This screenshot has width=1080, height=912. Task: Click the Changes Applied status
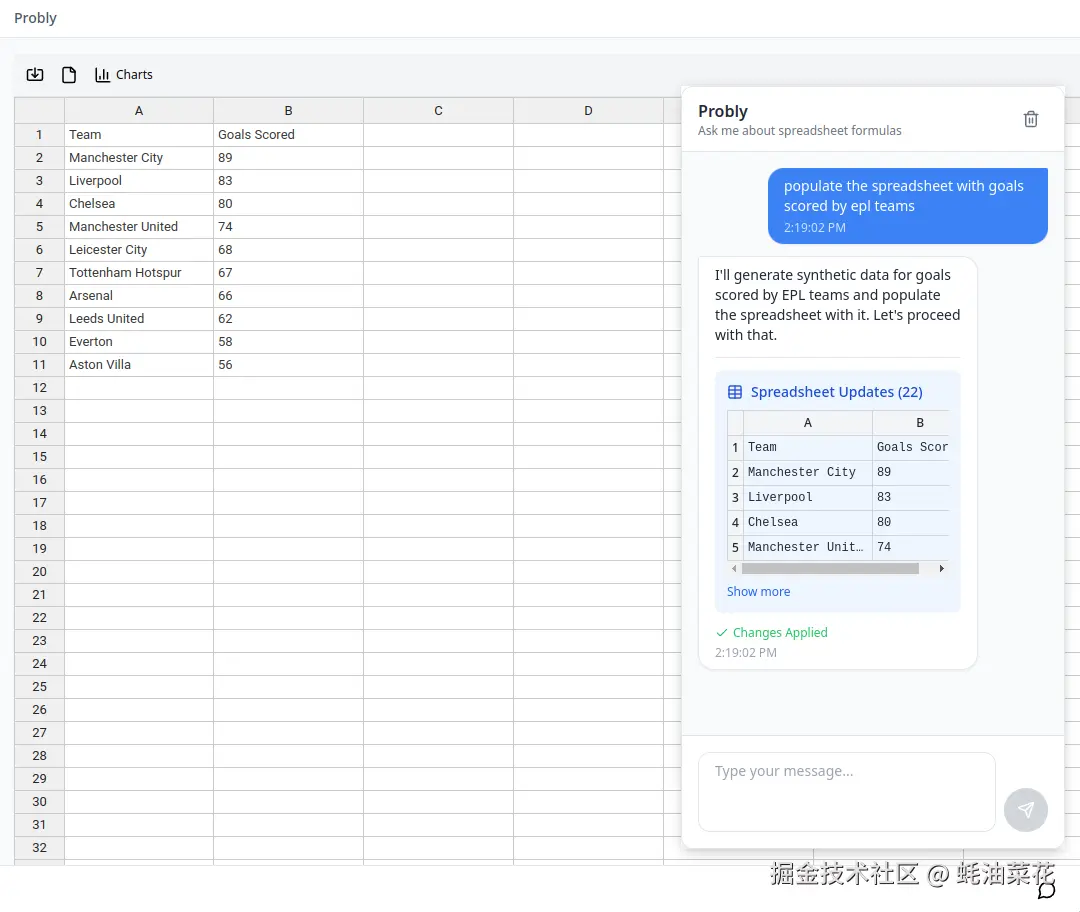click(x=772, y=632)
